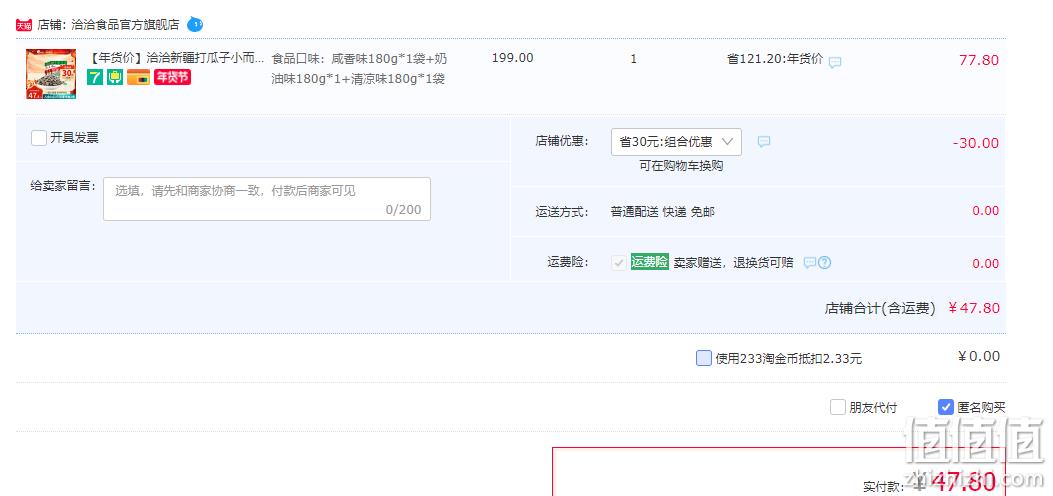This screenshot has height=496, width=1053.
Task: Open the freight insurance help question mark
Action: pos(825,262)
